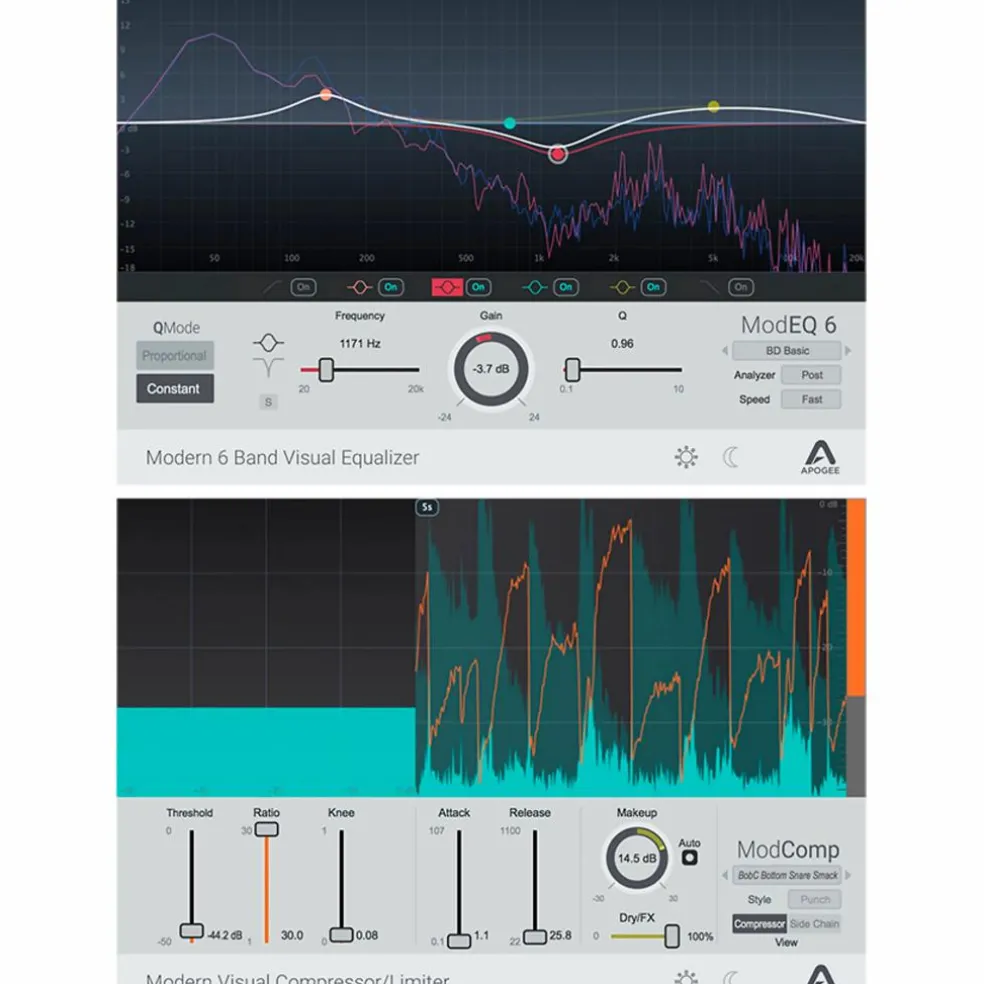Go to previous ModComp preset arrow

point(725,875)
